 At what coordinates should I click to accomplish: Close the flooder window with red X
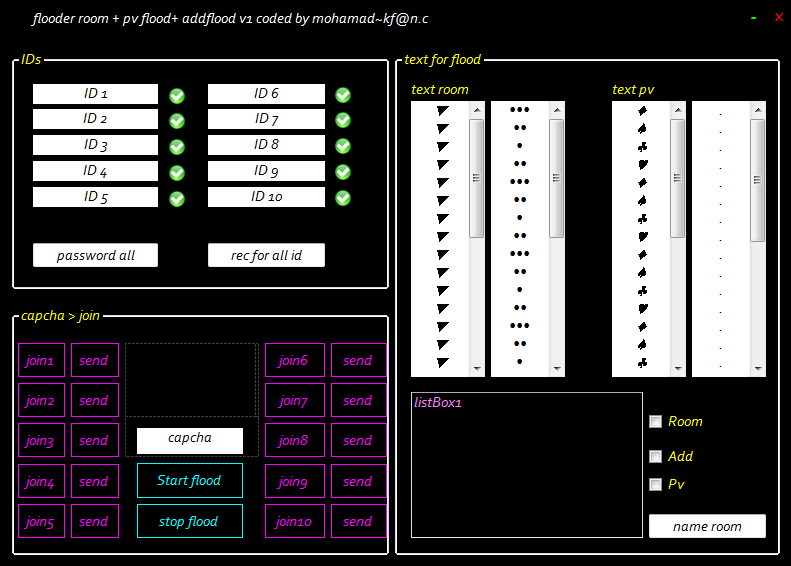click(x=779, y=17)
